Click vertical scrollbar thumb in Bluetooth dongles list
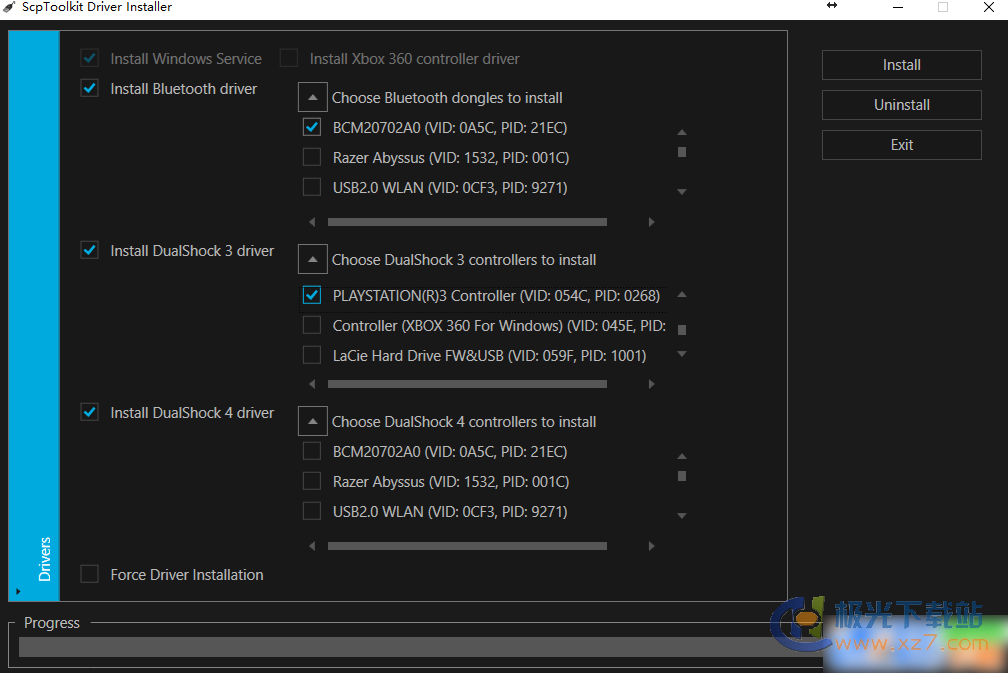This screenshot has height=673, width=1008. pos(682,152)
